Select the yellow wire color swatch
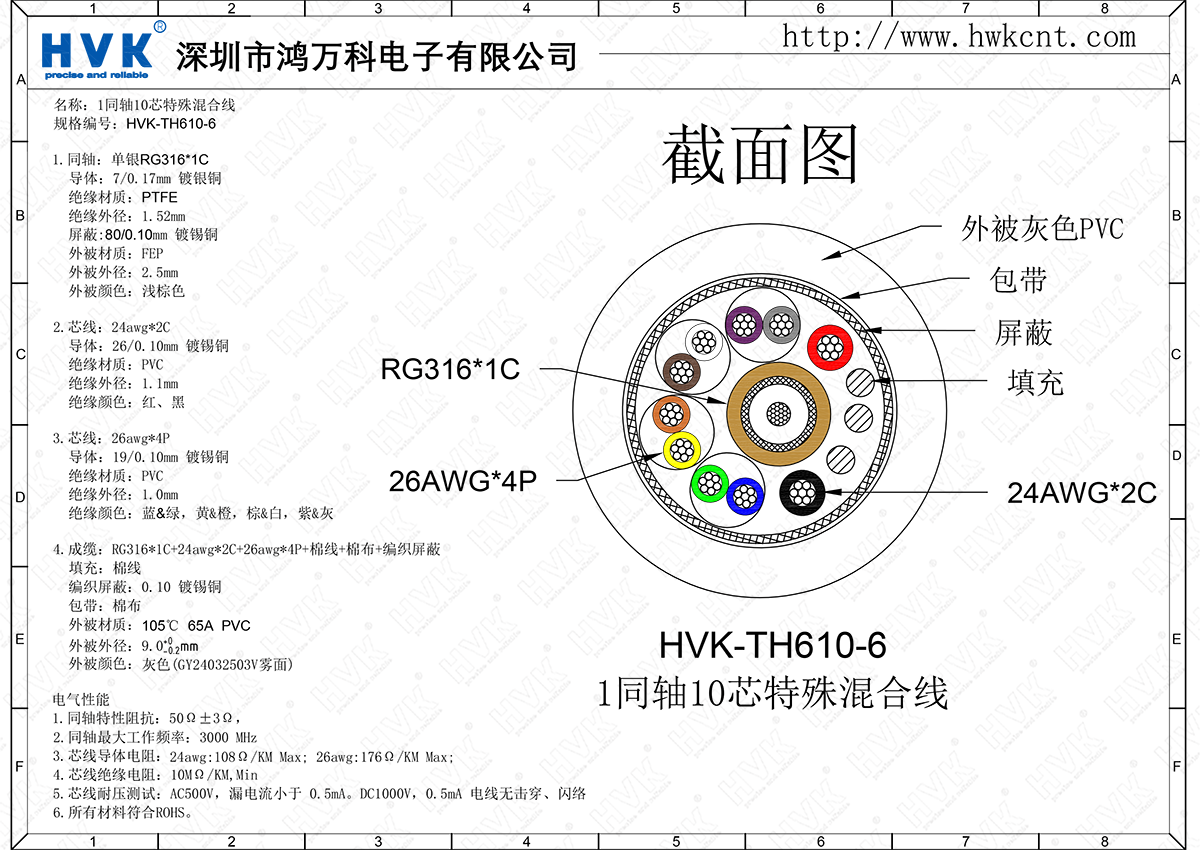This screenshot has width=1200, height=850. pyautogui.click(x=682, y=450)
